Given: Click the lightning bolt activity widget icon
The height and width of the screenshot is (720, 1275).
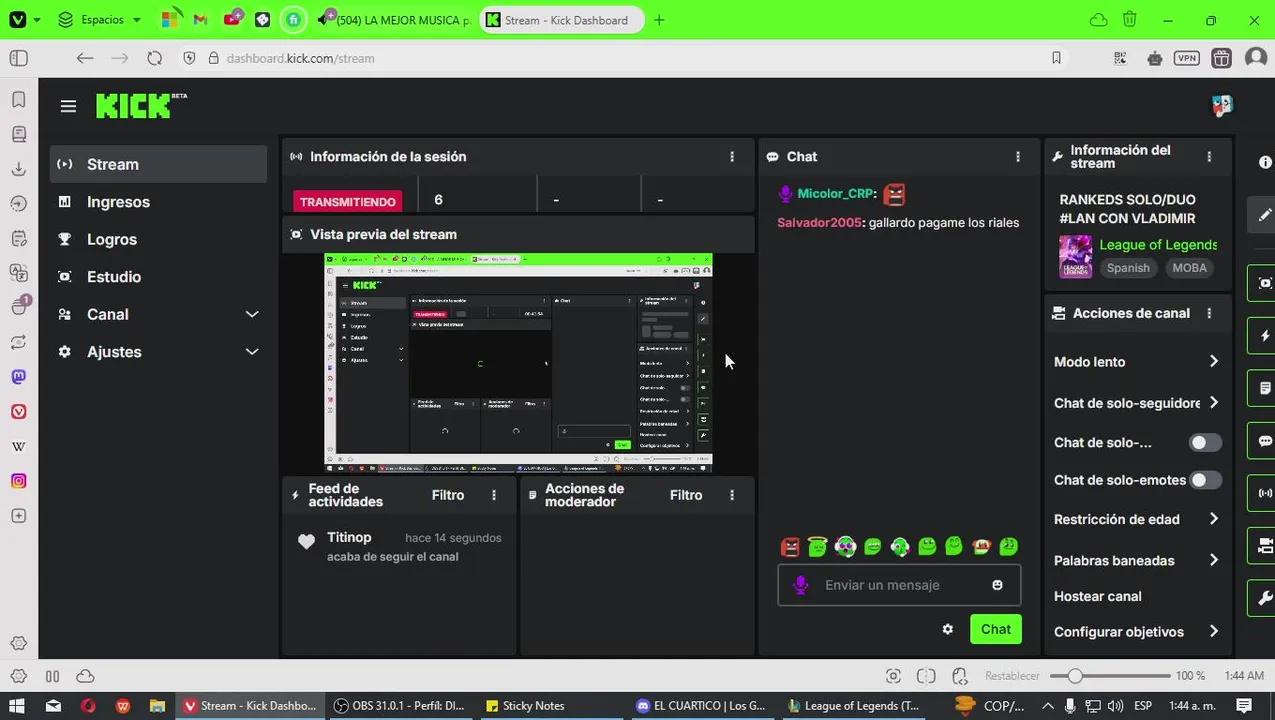Looking at the screenshot, I should pyautogui.click(x=1264, y=336).
